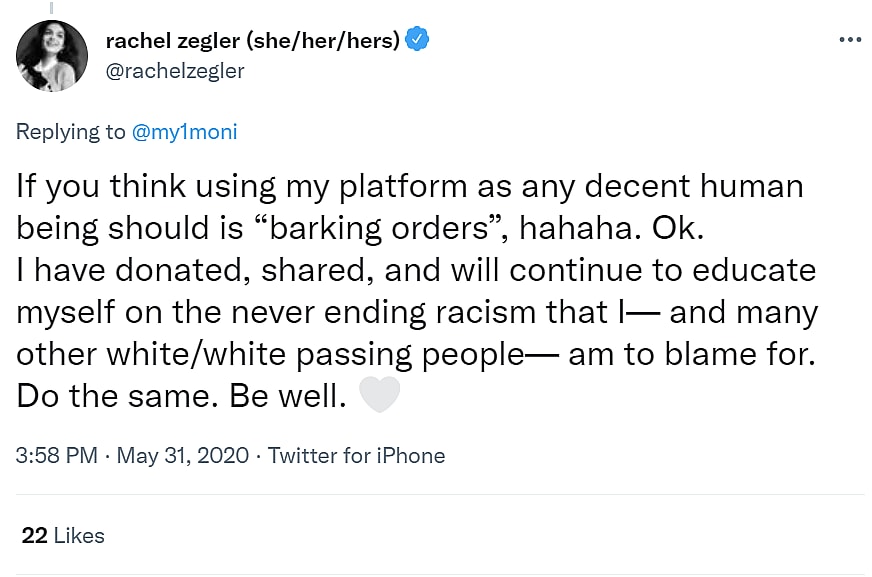Open the @rachelzegler handle
This screenshot has width=872, height=577.
click(175, 70)
